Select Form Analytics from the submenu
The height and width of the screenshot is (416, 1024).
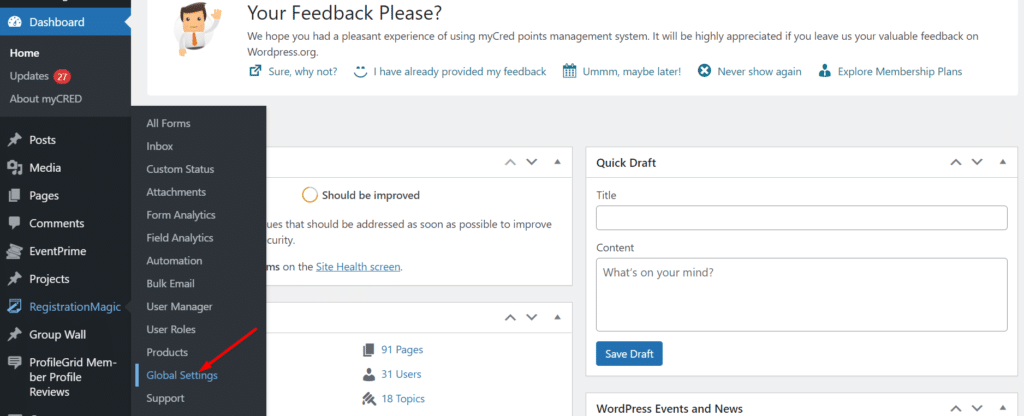coord(181,215)
